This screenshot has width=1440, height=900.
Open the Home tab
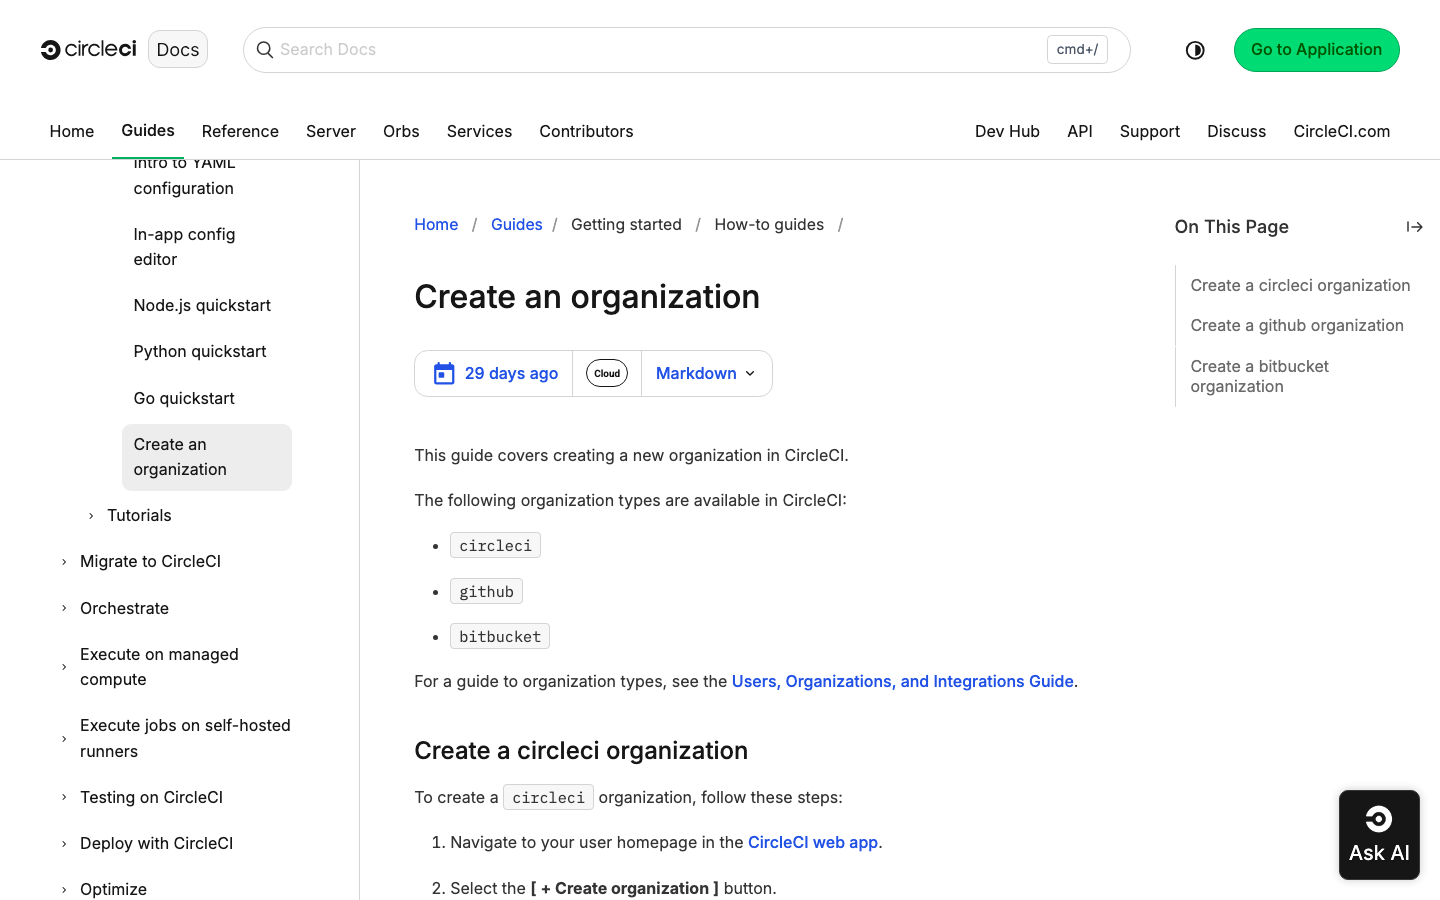72,131
